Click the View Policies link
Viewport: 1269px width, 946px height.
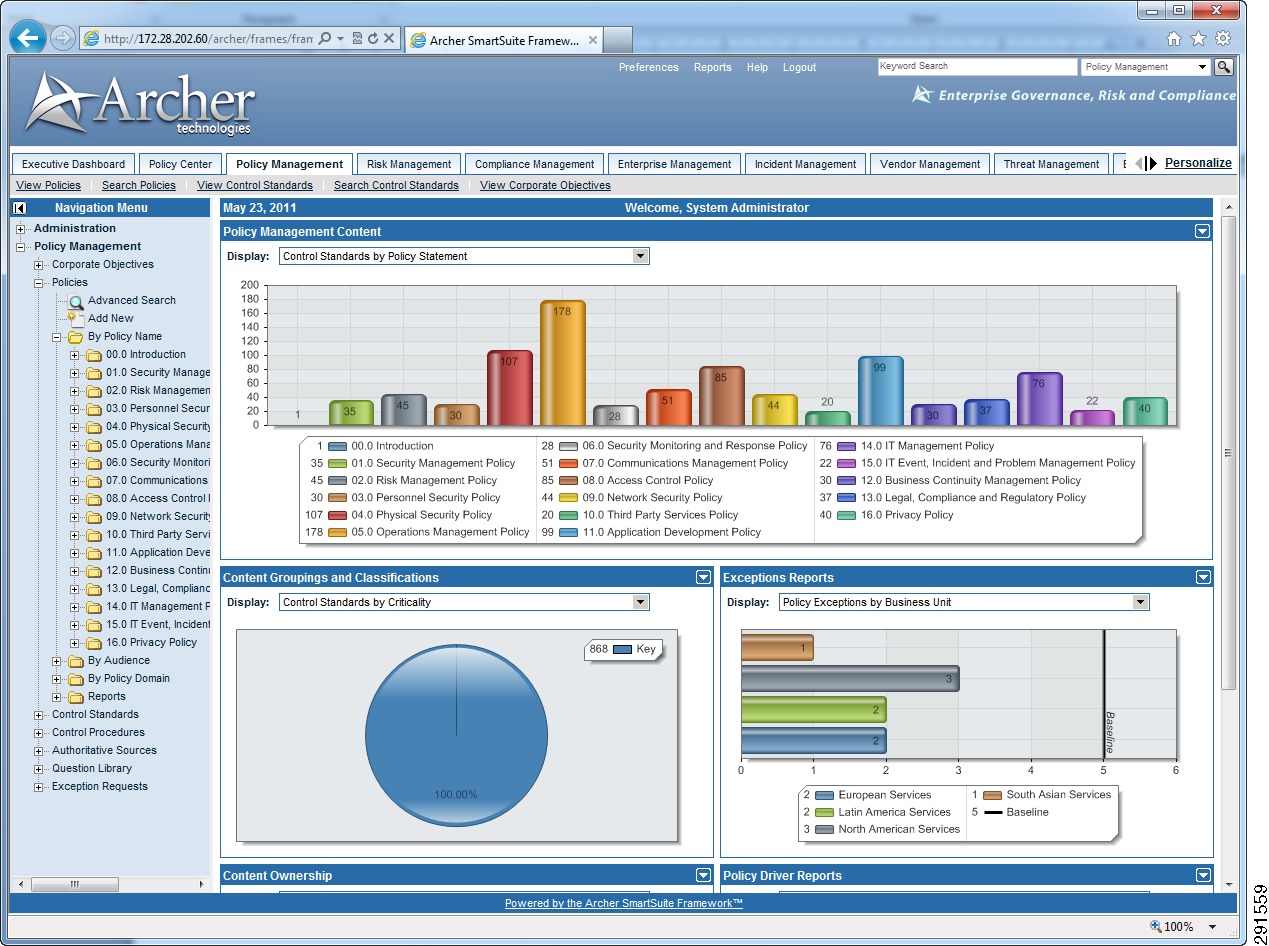[48, 185]
